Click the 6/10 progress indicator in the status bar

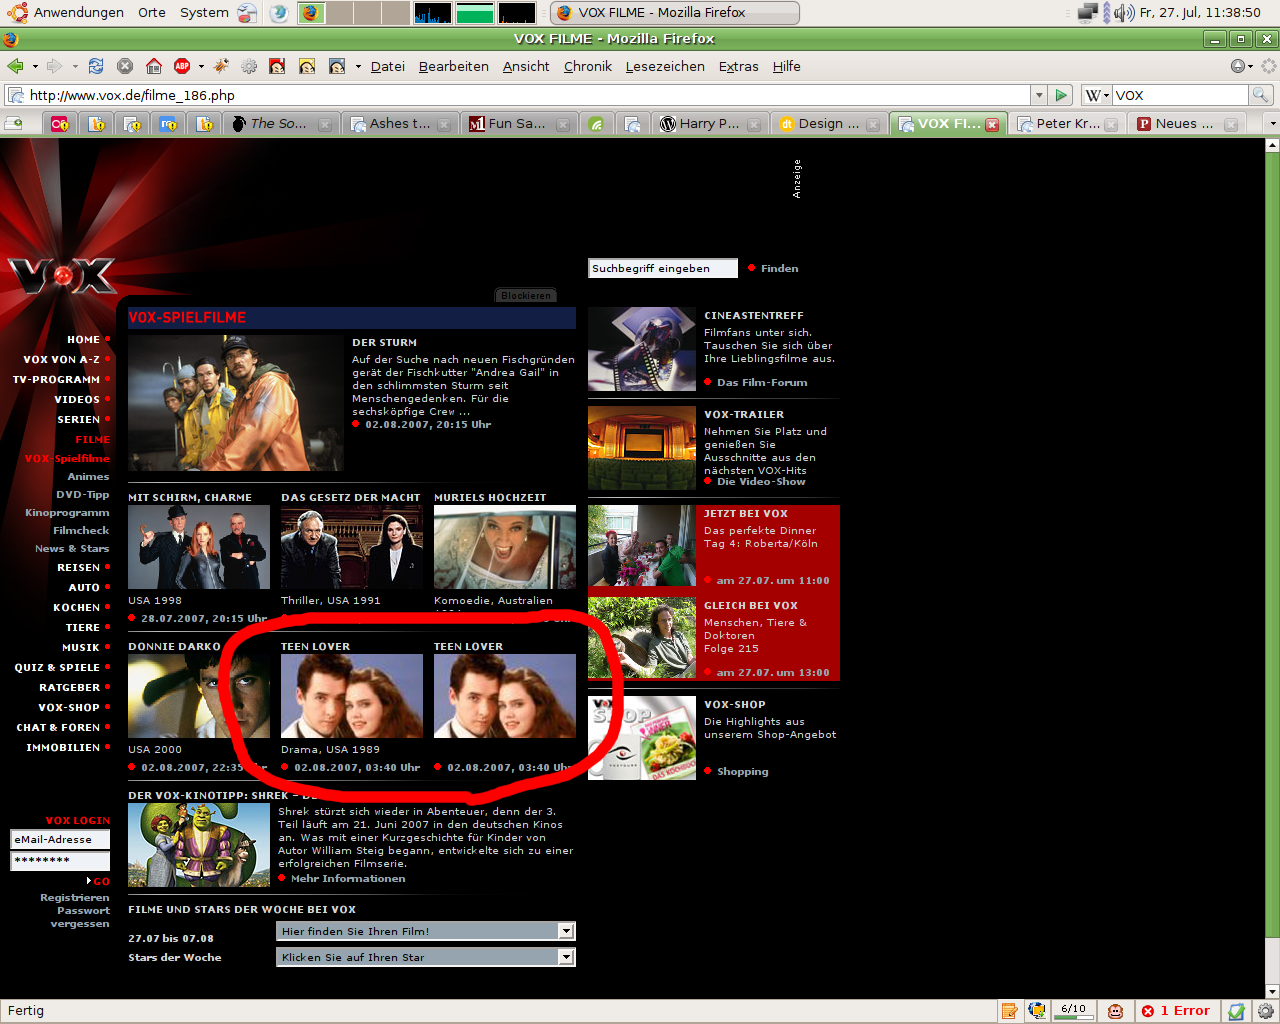point(1073,1011)
